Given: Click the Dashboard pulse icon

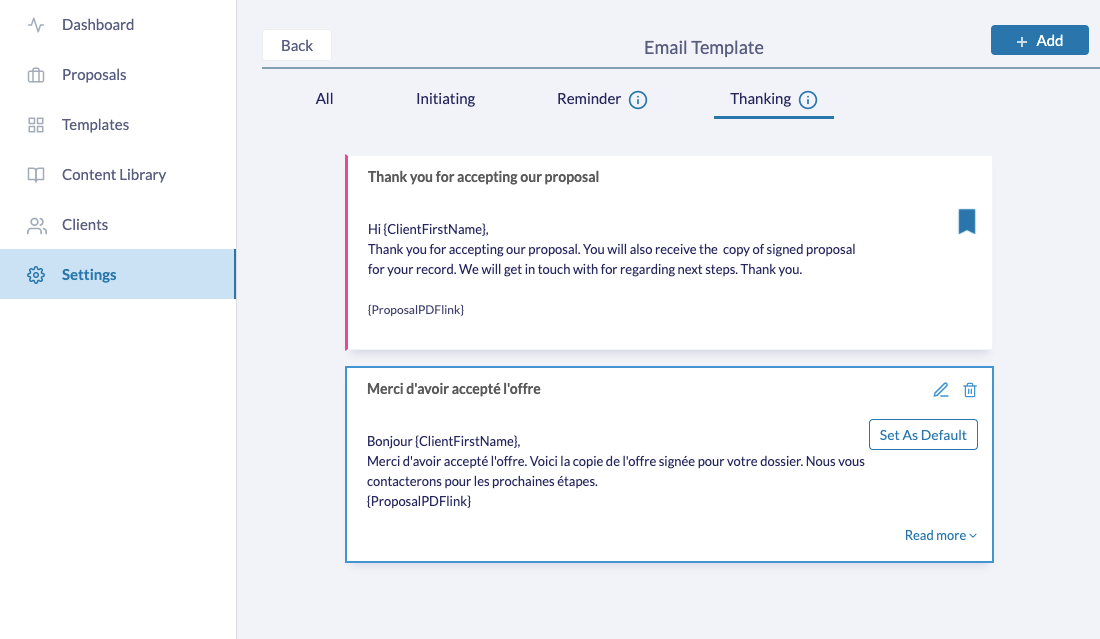Looking at the screenshot, I should point(36,25).
